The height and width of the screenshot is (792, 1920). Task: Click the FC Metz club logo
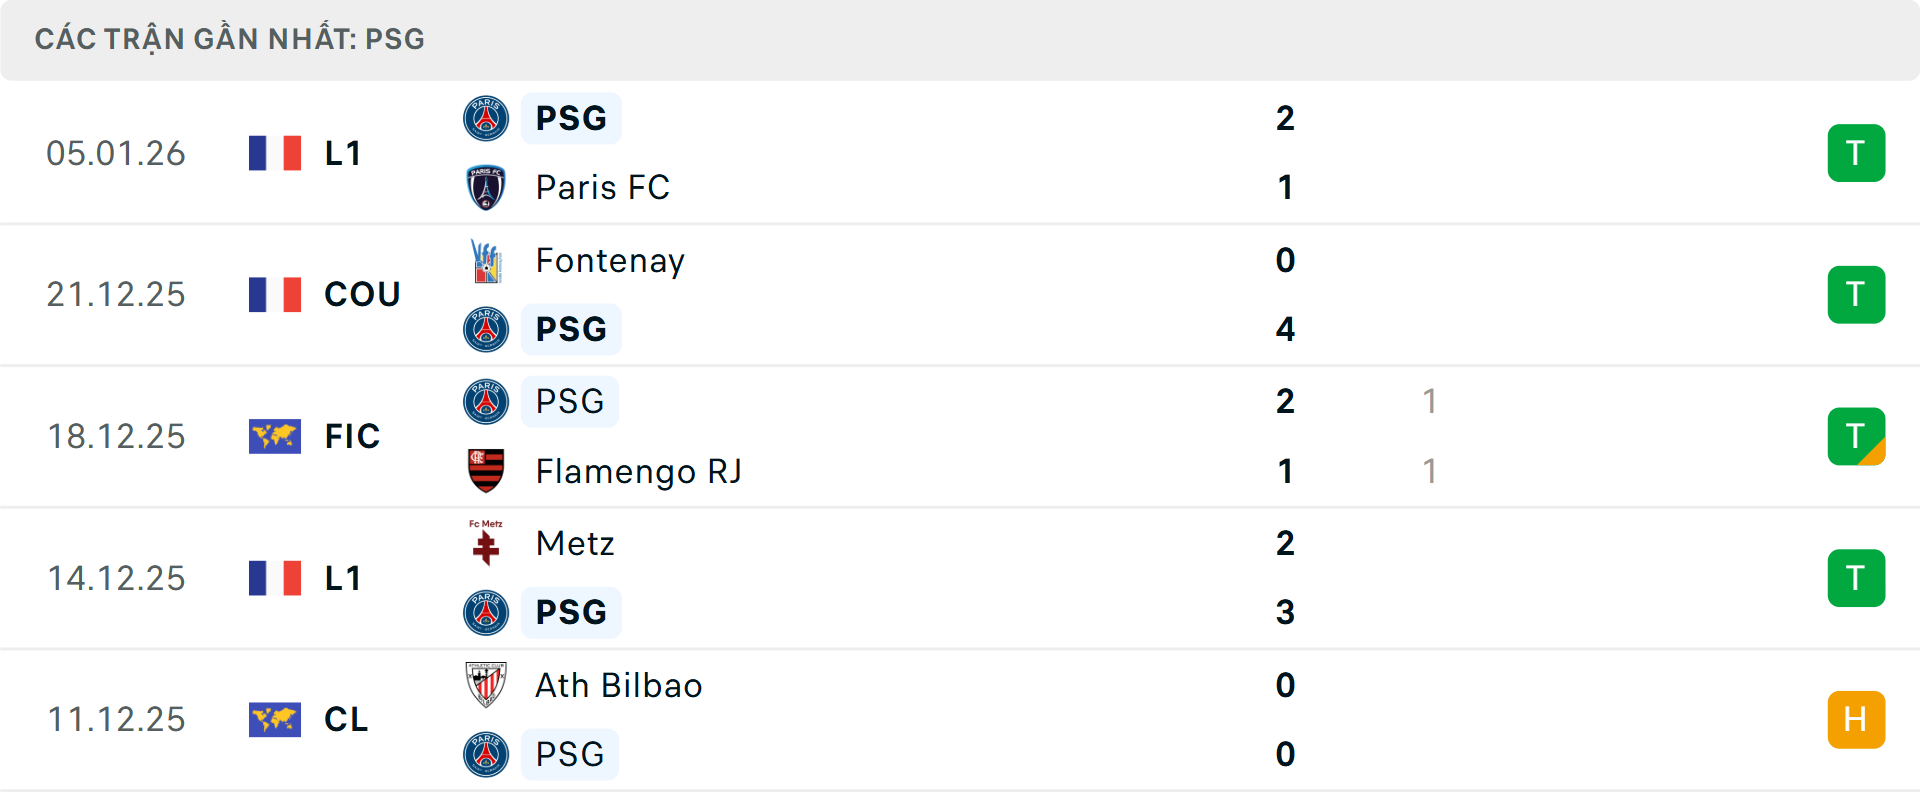486,544
